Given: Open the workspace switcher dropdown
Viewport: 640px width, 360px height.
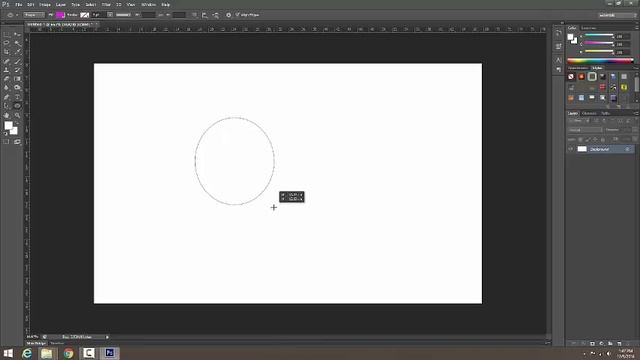Looking at the screenshot, I should coord(618,15).
